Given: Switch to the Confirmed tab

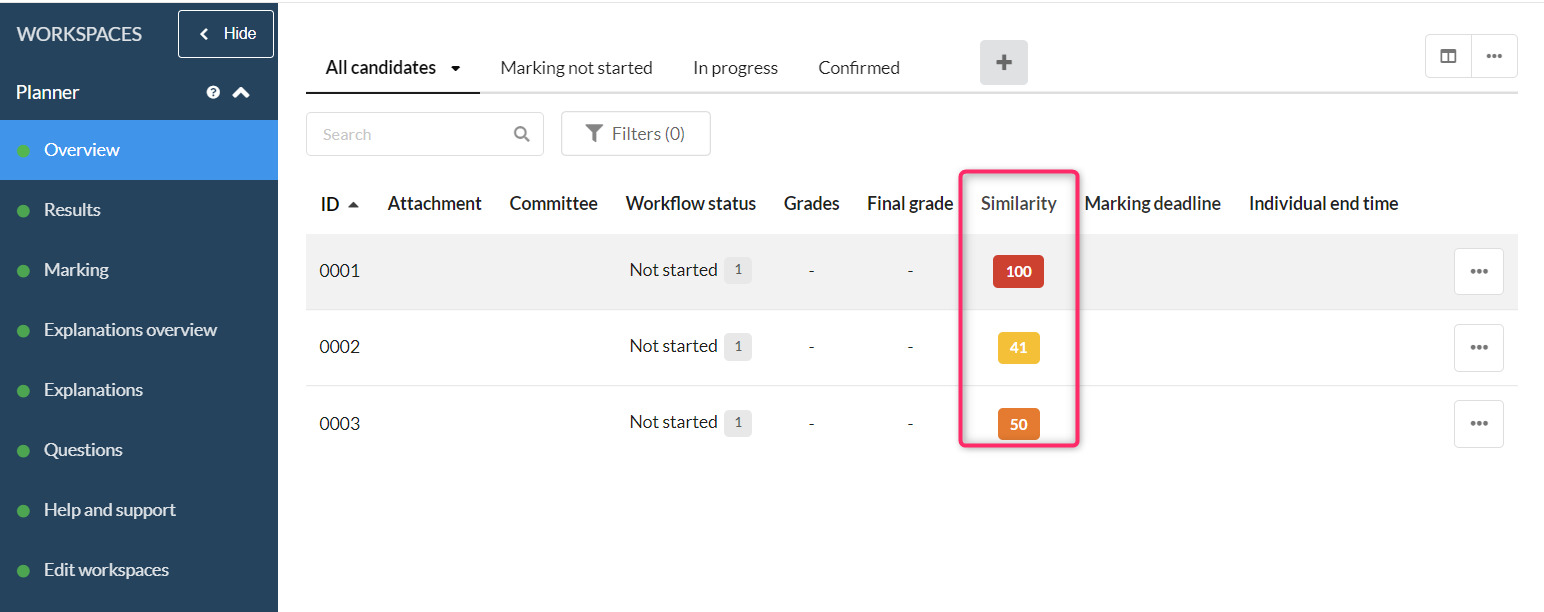Looking at the screenshot, I should [858, 67].
